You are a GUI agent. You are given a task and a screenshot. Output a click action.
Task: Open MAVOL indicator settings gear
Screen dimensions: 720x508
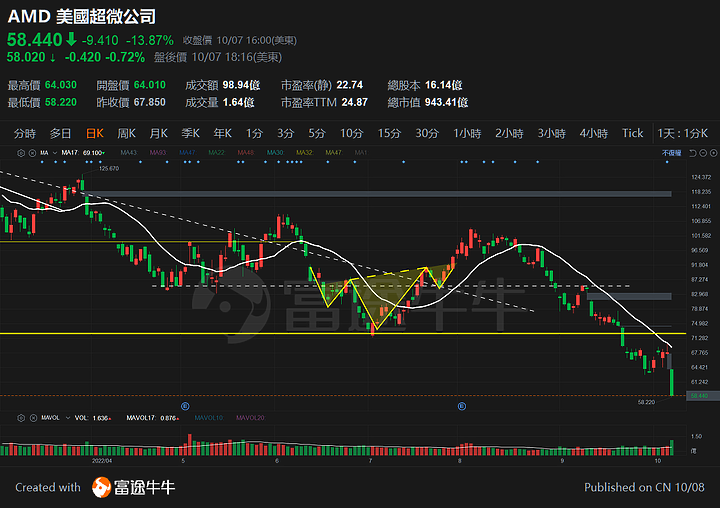coord(21,418)
